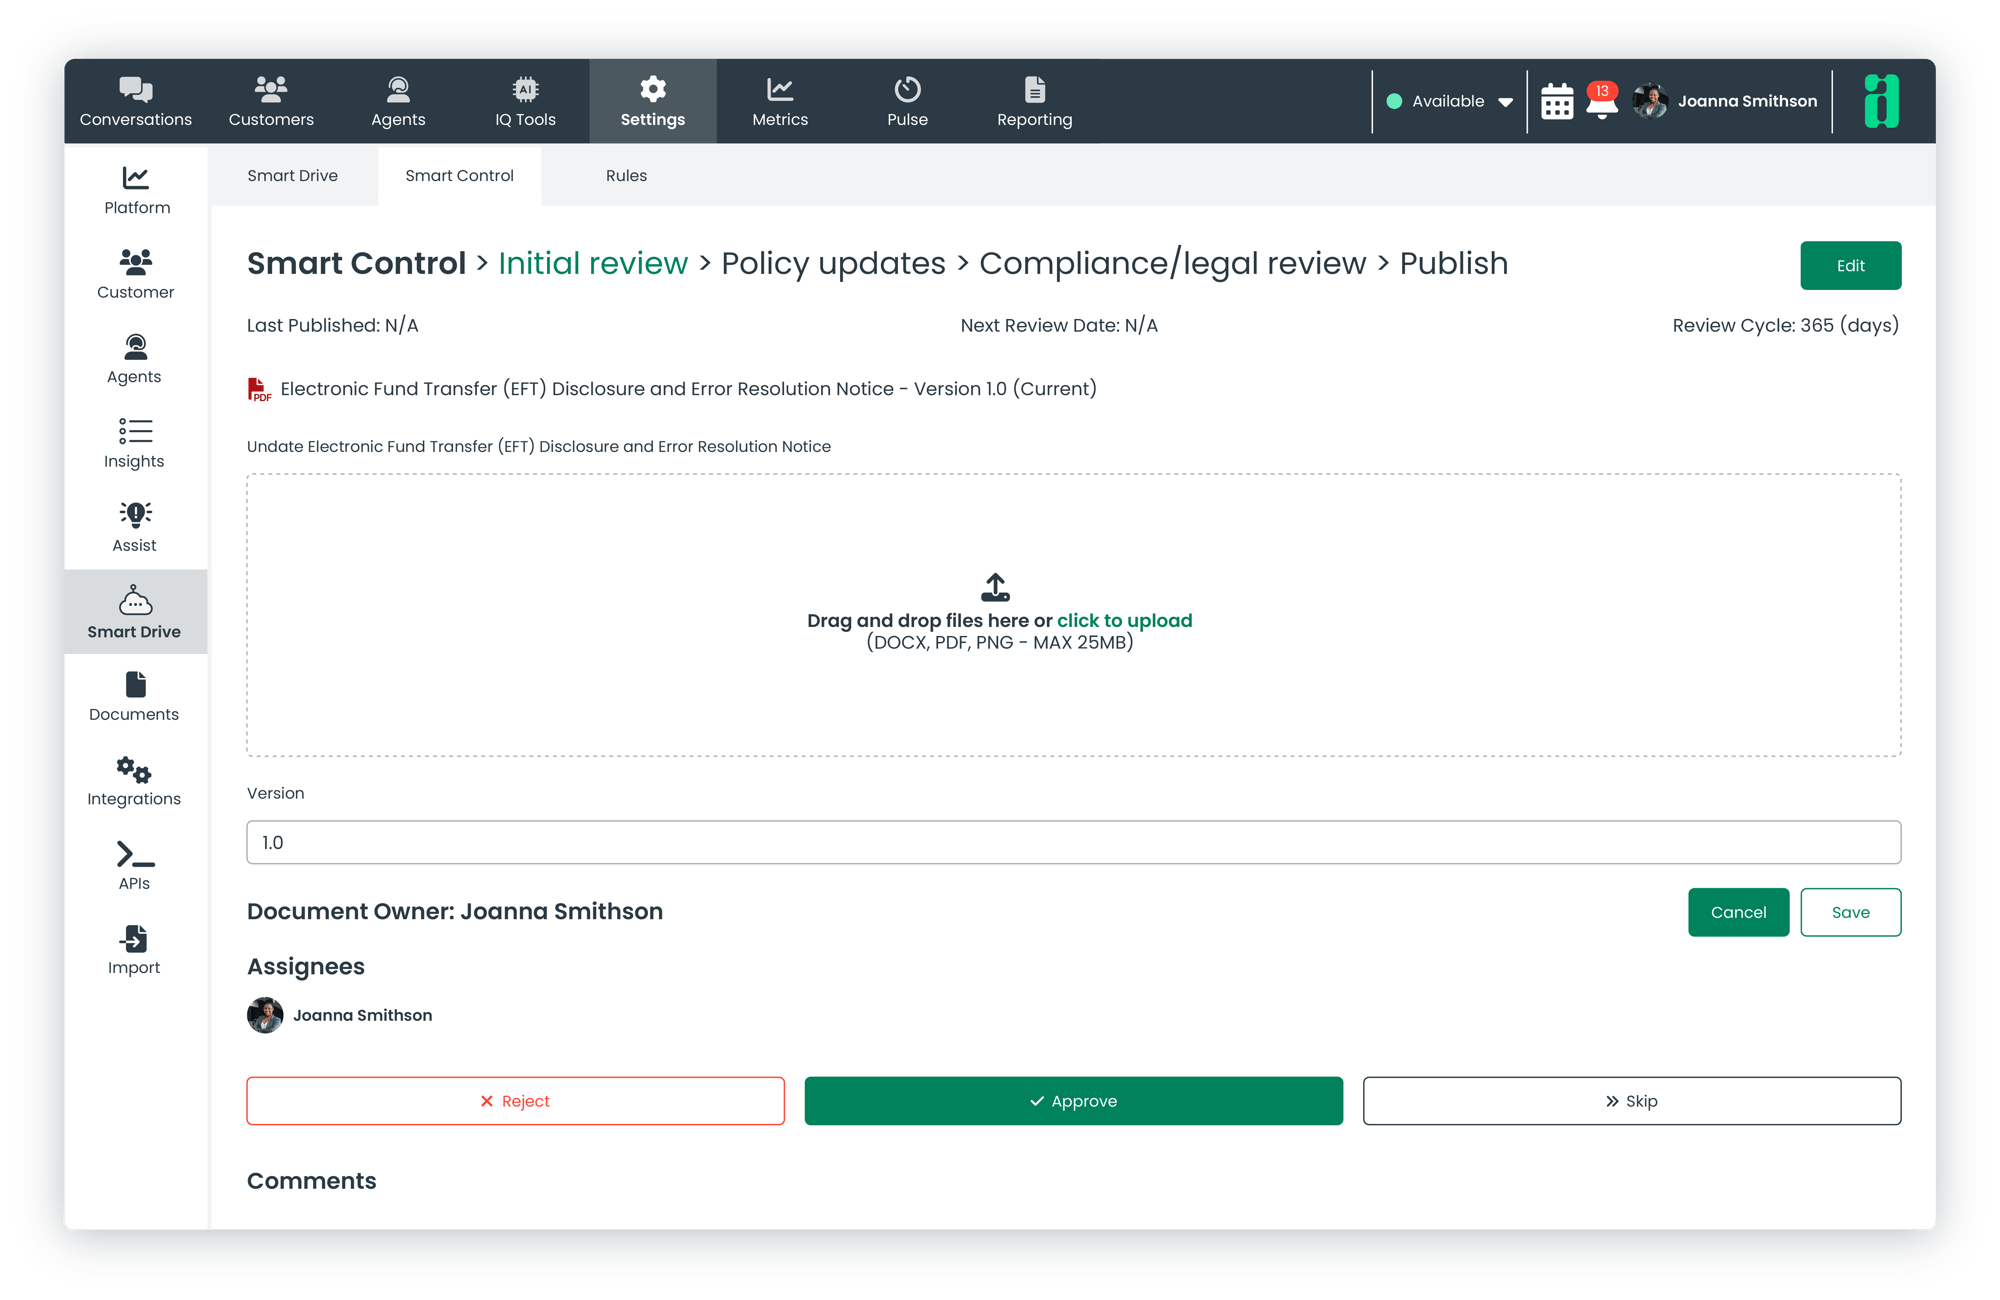
Task: Open Integrations in the sidebar
Action: tap(135, 781)
